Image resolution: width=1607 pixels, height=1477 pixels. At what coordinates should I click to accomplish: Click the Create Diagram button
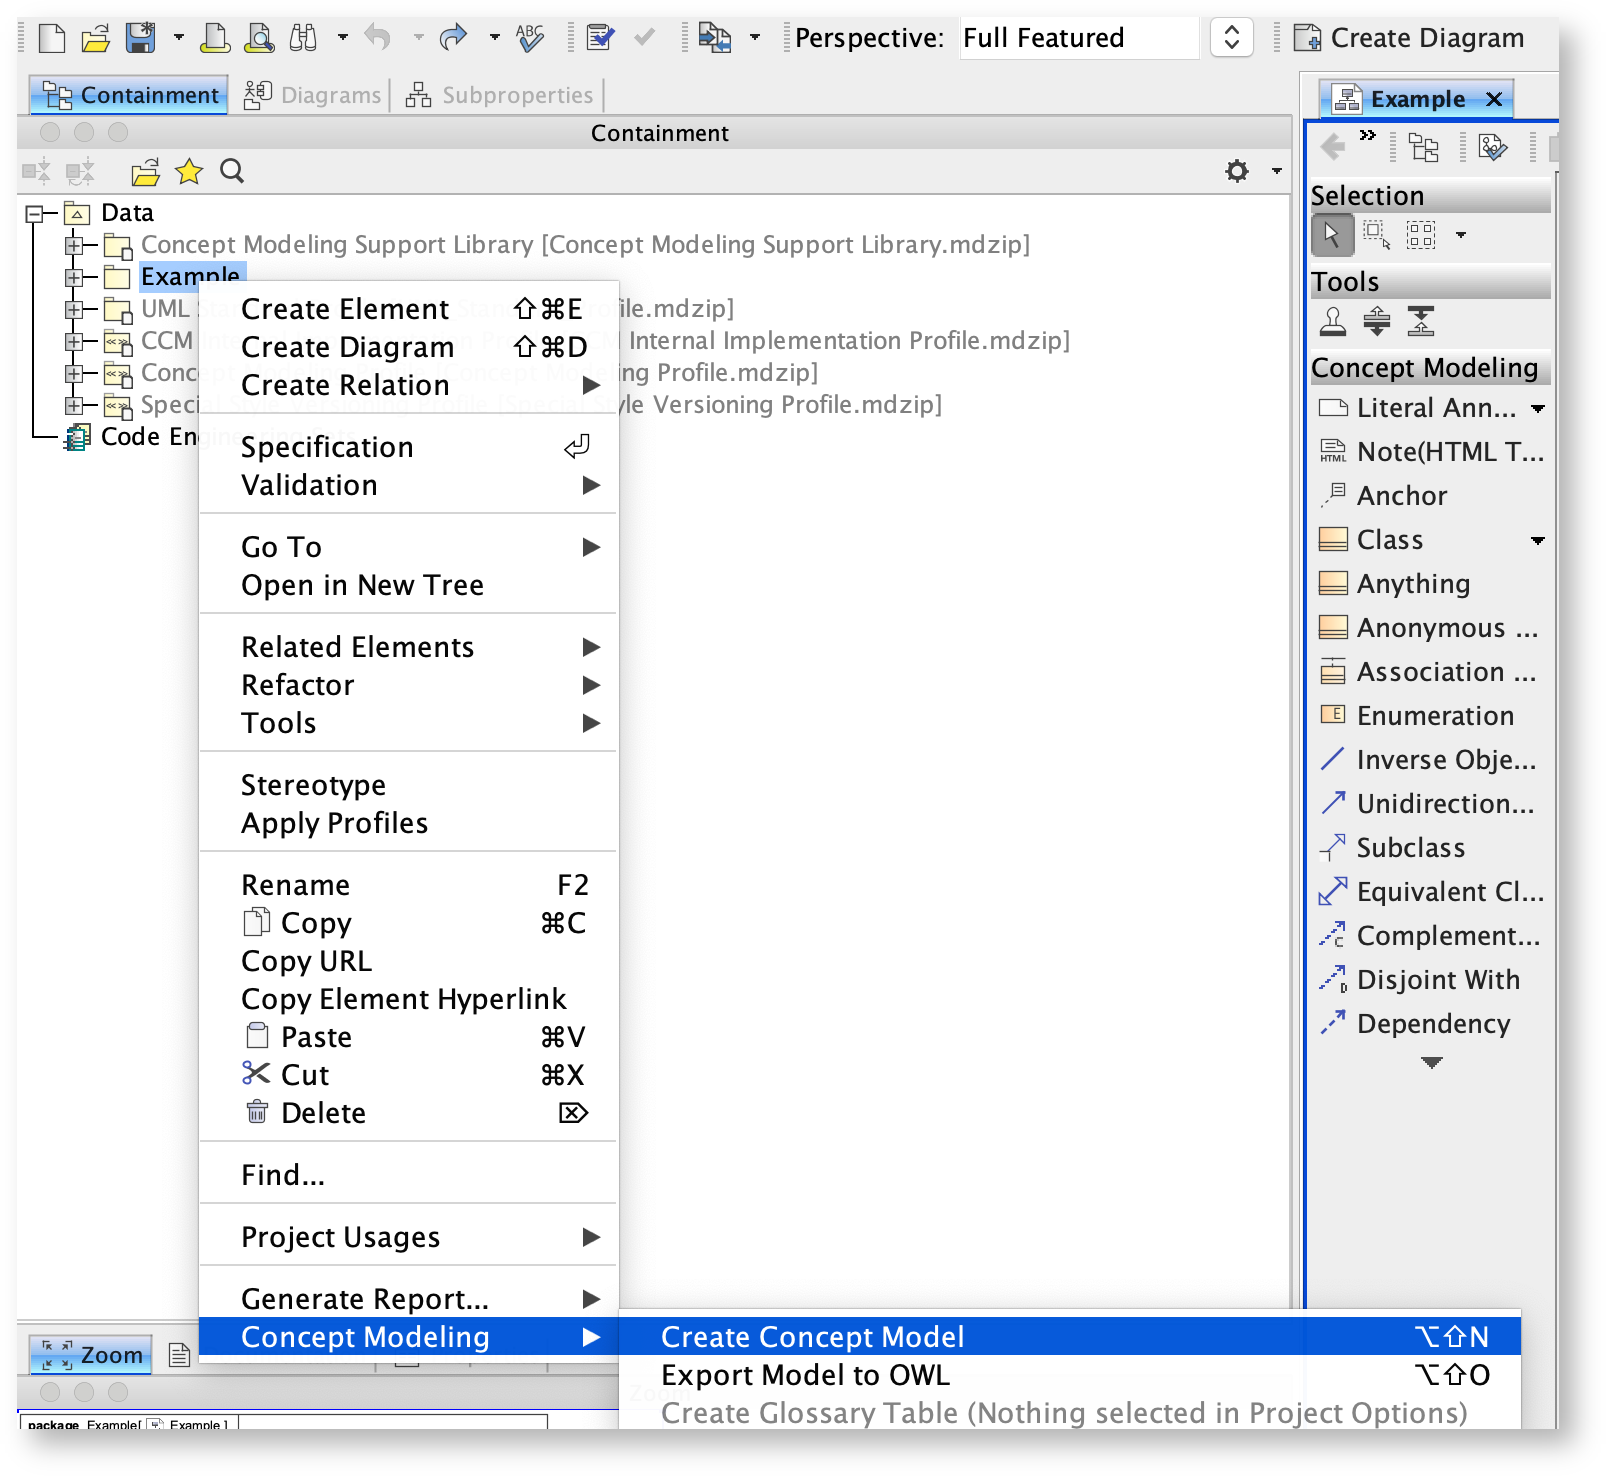(1410, 39)
